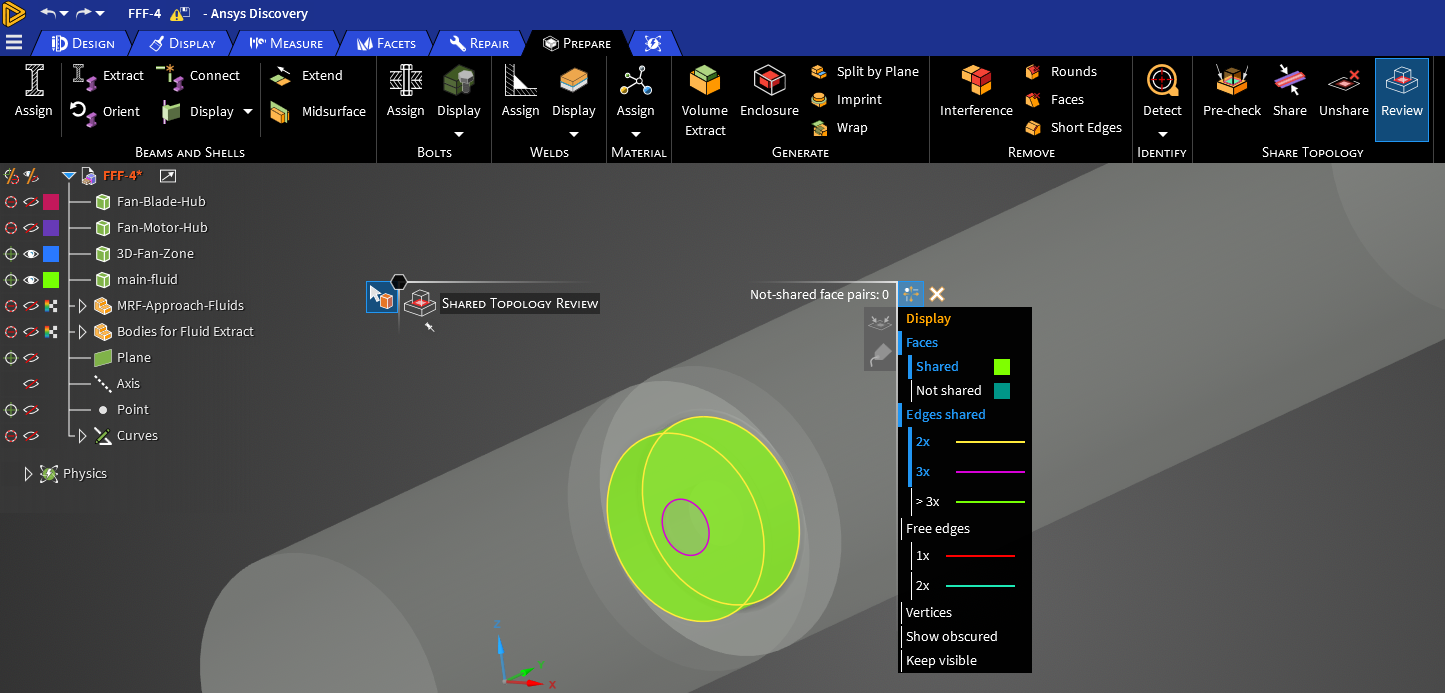Hide the main-fluid body via eye icon

(x=31, y=280)
